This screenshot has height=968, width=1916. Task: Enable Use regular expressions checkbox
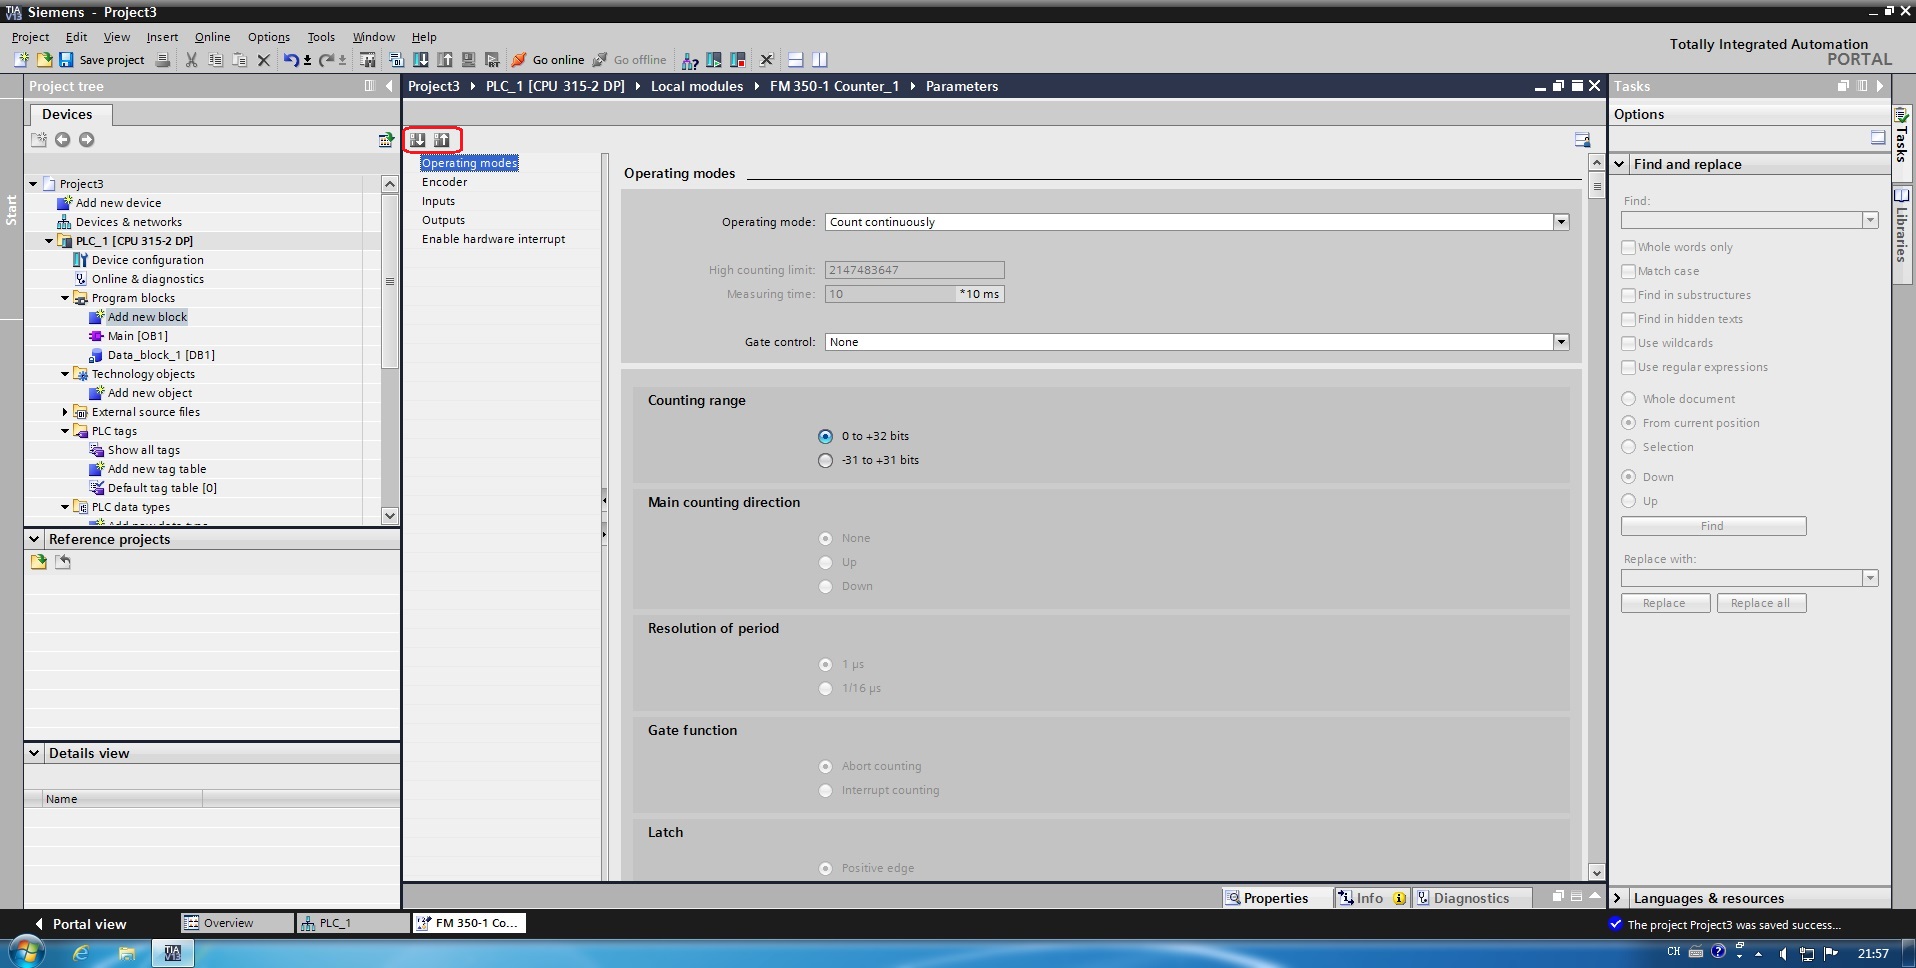click(x=1628, y=367)
